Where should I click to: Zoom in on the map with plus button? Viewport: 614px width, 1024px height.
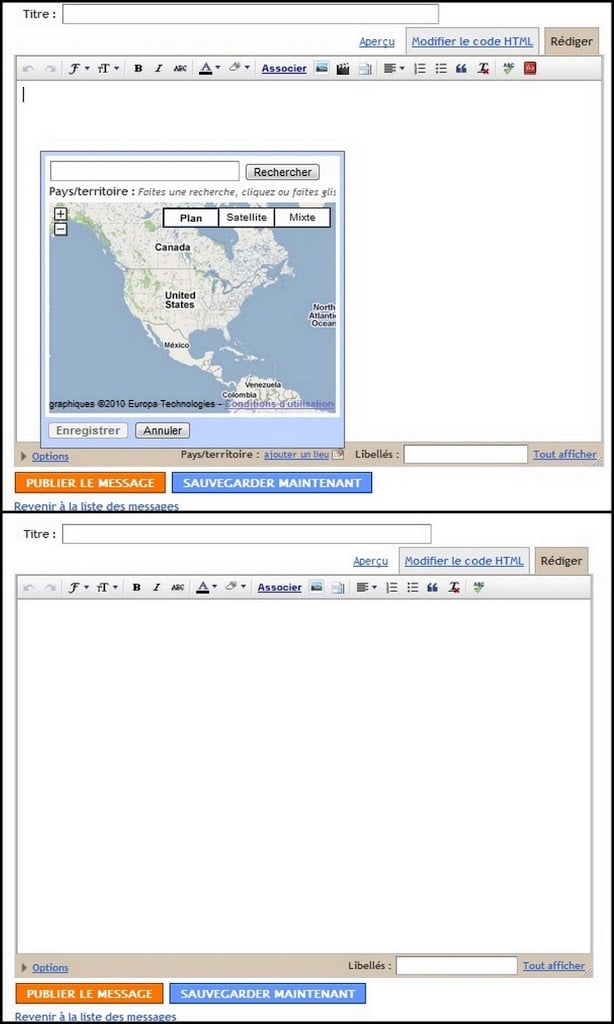point(60,214)
